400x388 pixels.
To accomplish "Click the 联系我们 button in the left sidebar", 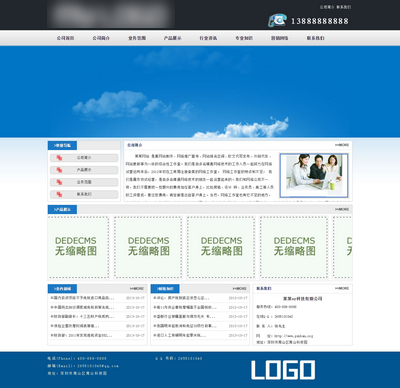I will [84, 194].
